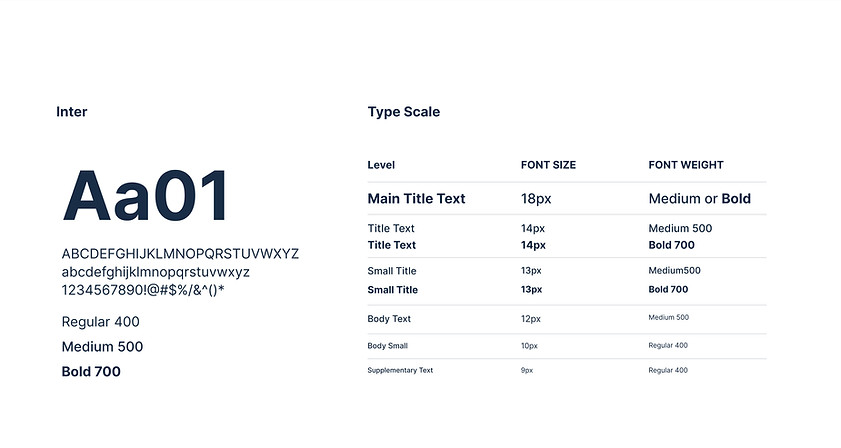The width and height of the screenshot is (841, 448).
Task: Click the numbers and symbols line
Action: [x=143, y=290]
